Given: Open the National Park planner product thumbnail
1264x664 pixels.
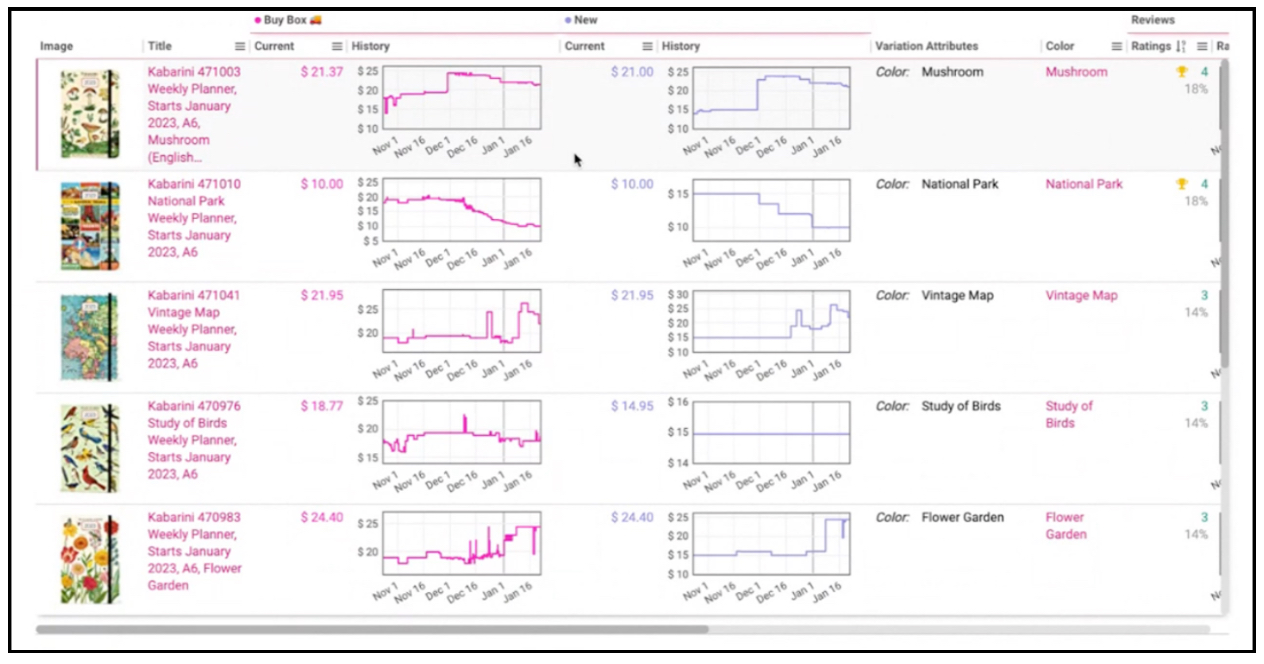Looking at the screenshot, I should [x=90, y=226].
